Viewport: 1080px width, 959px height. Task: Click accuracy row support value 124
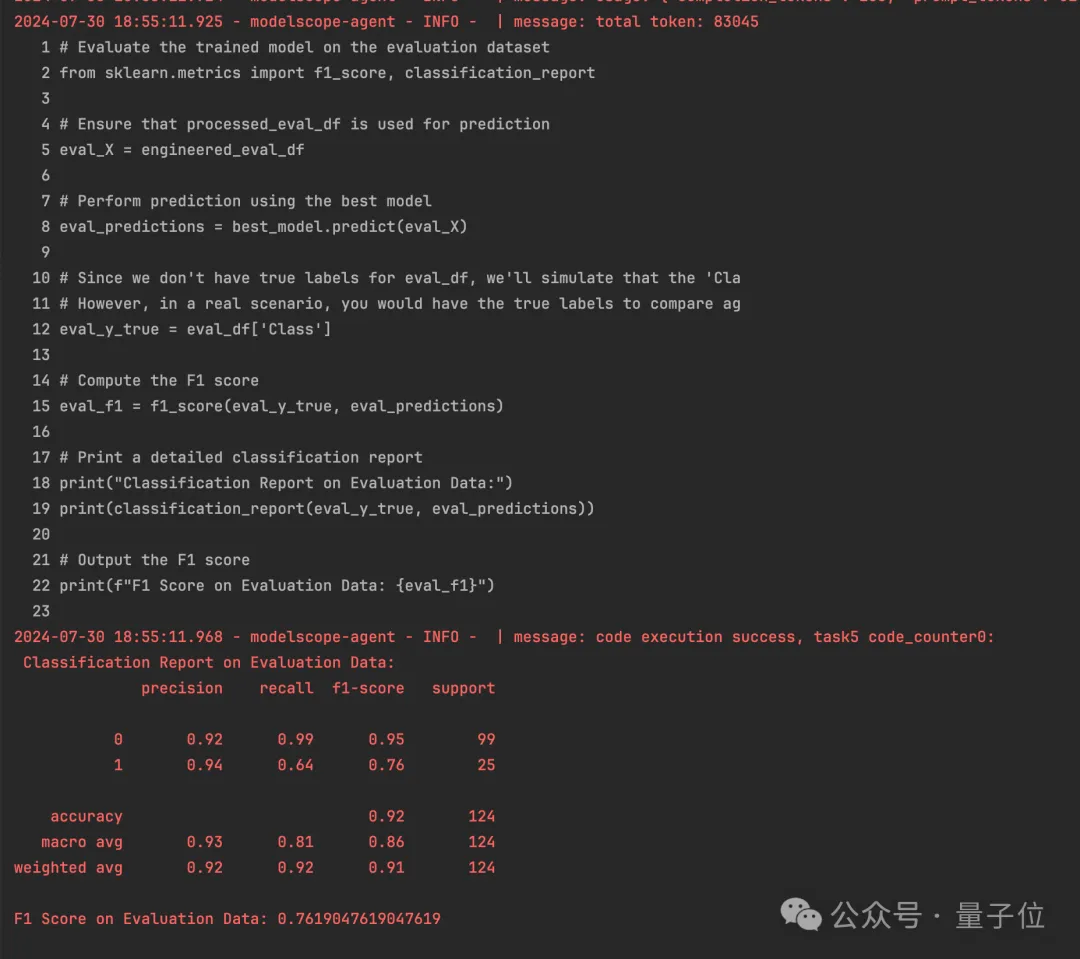click(x=481, y=816)
